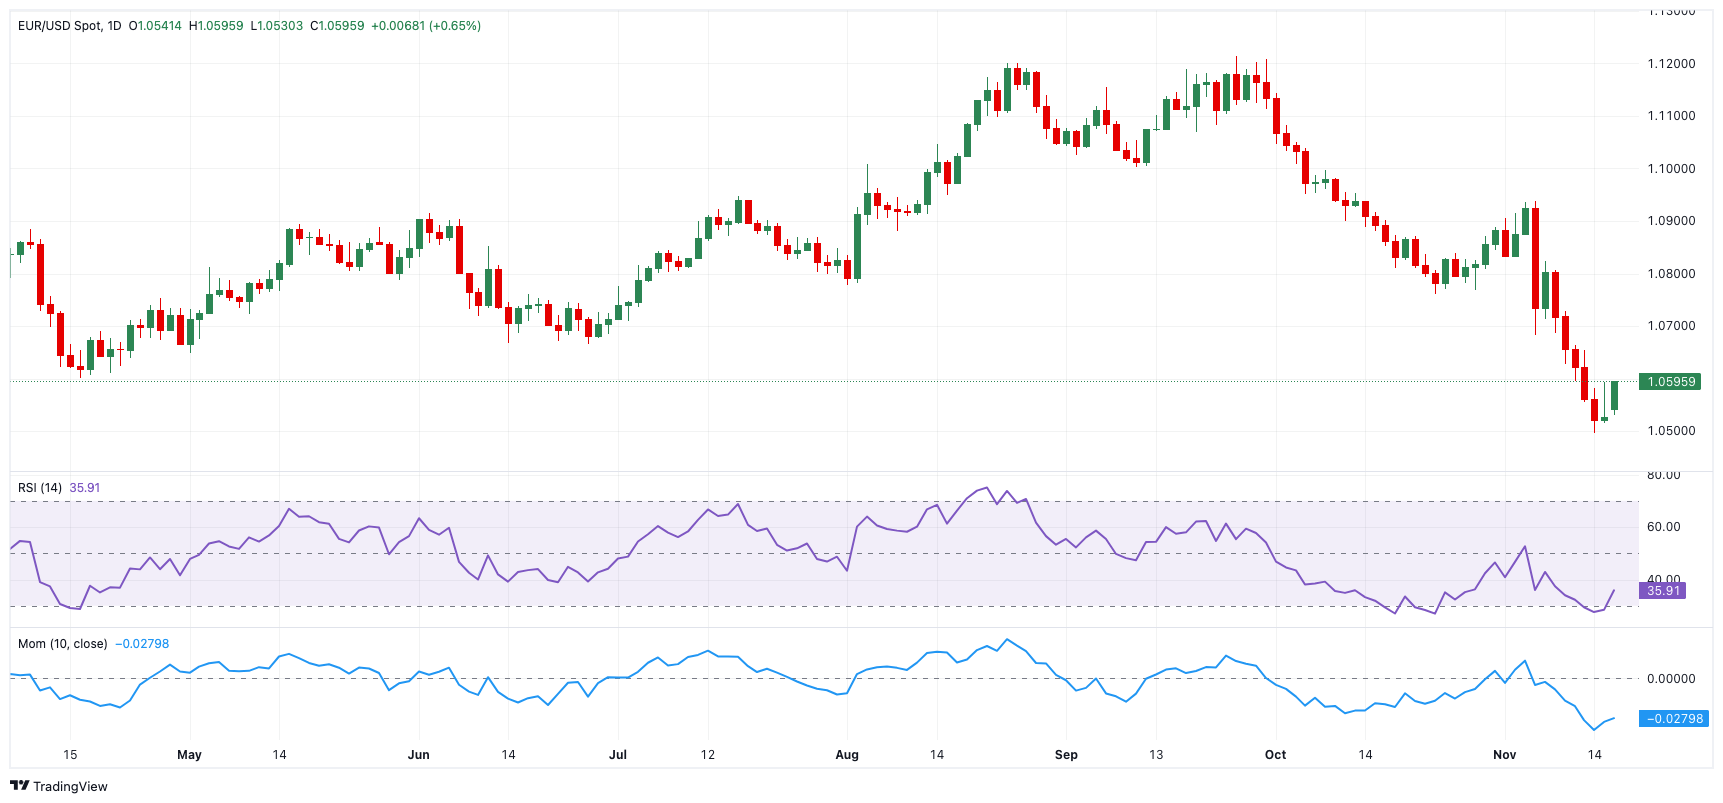Click the +0.00681 (+0.65%) change value
This screenshot has width=1723, height=803.
click(426, 26)
